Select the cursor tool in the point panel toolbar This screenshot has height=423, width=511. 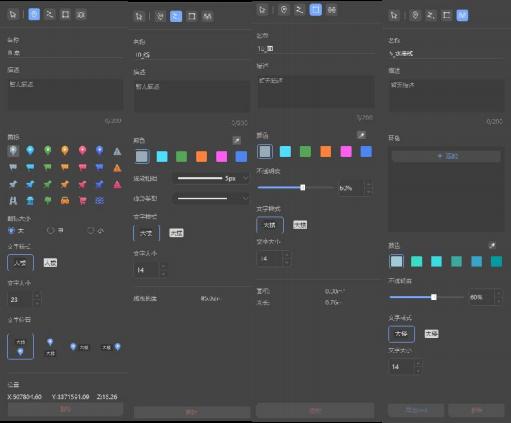[13, 14]
